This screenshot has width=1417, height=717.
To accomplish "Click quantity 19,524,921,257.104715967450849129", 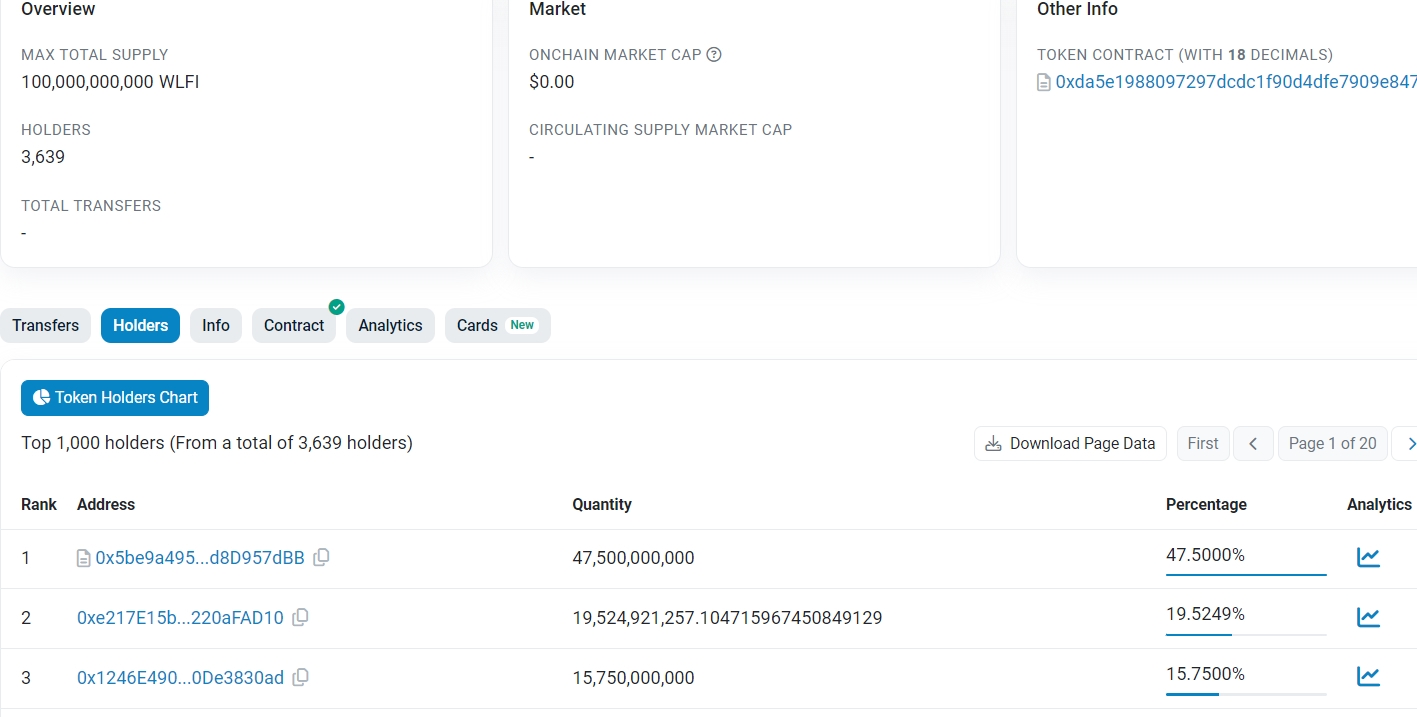I will (x=727, y=618).
